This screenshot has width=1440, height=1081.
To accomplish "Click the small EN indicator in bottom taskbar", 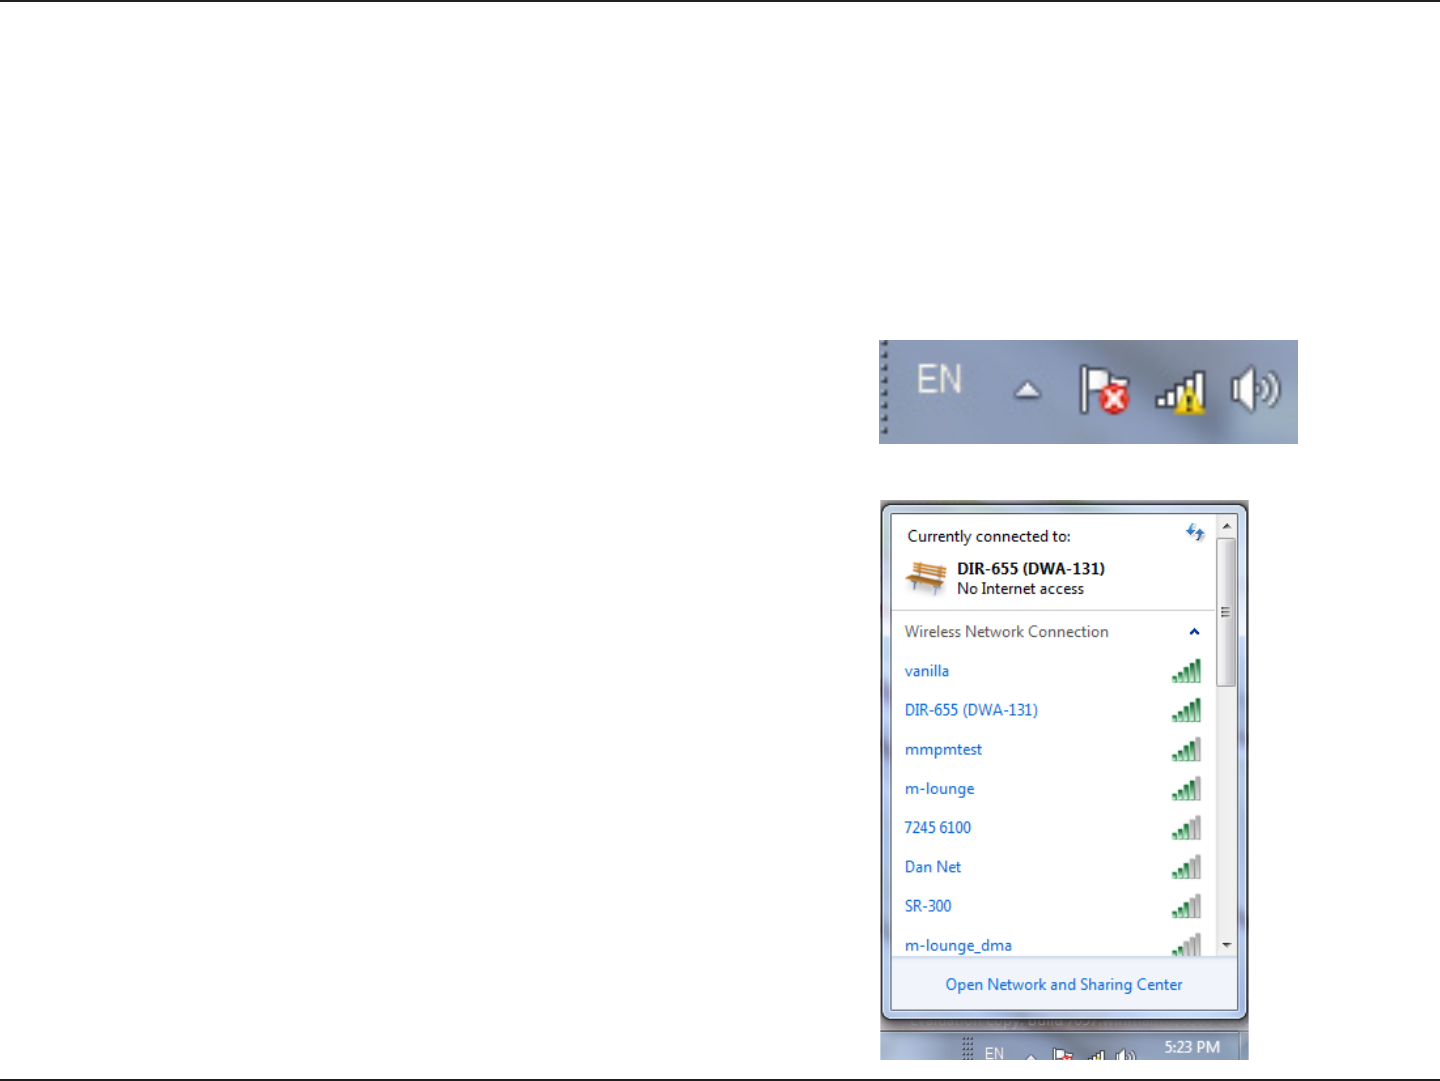I will (994, 1053).
